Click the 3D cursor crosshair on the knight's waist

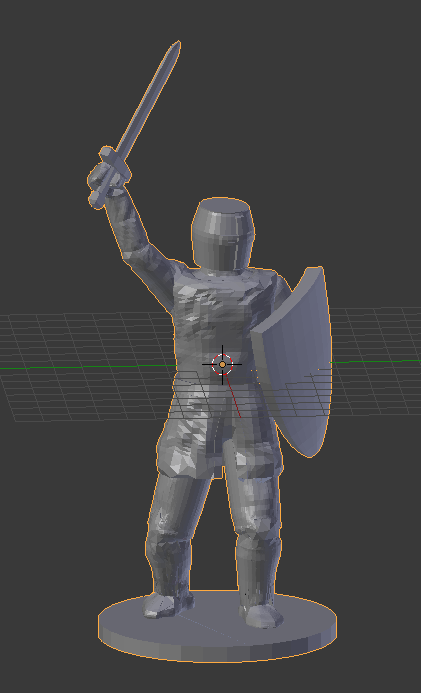coord(222,365)
